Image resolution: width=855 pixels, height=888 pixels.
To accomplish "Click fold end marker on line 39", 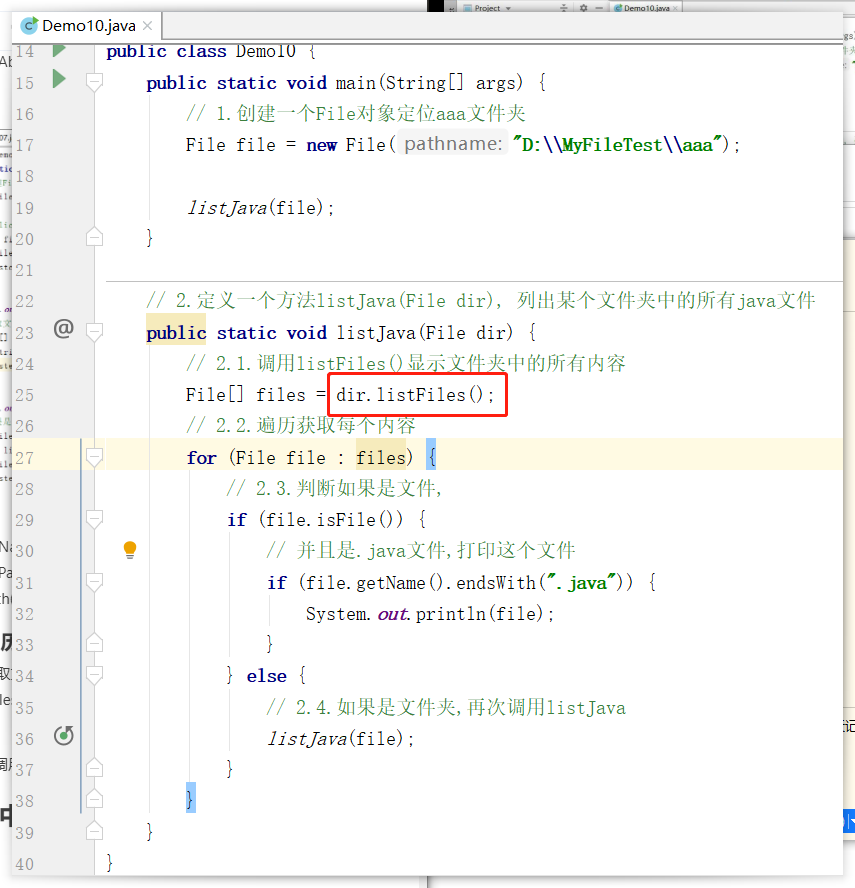I will tap(94, 831).
